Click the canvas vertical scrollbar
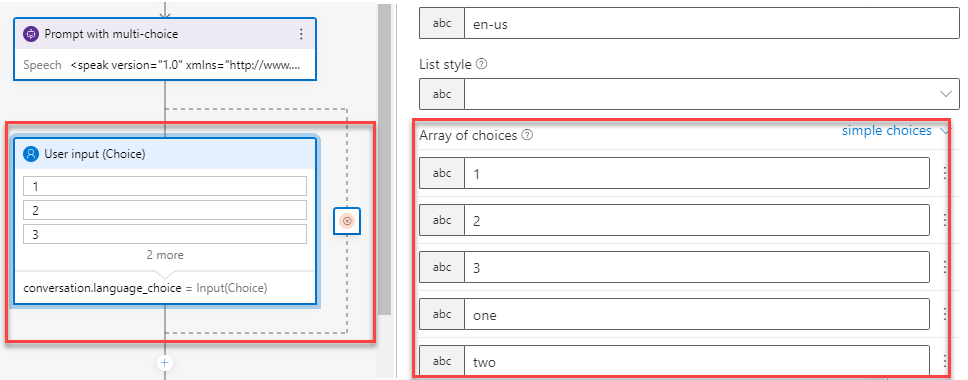The height and width of the screenshot is (380, 968). tap(385, 160)
